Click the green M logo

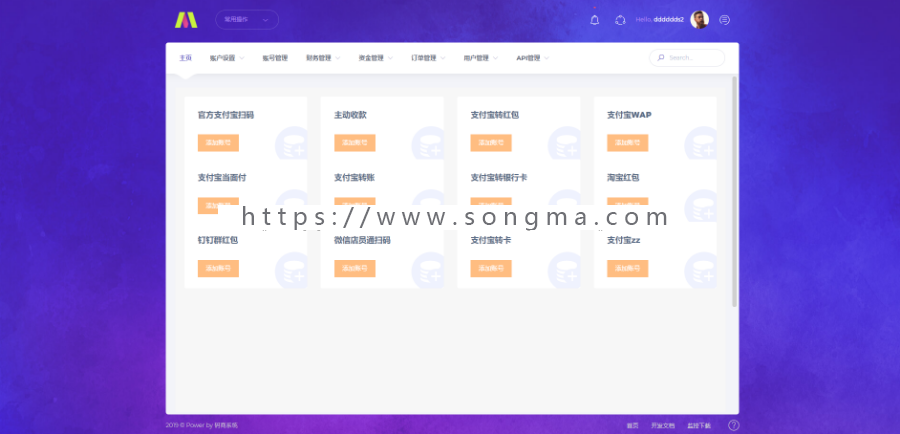(186, 20)
